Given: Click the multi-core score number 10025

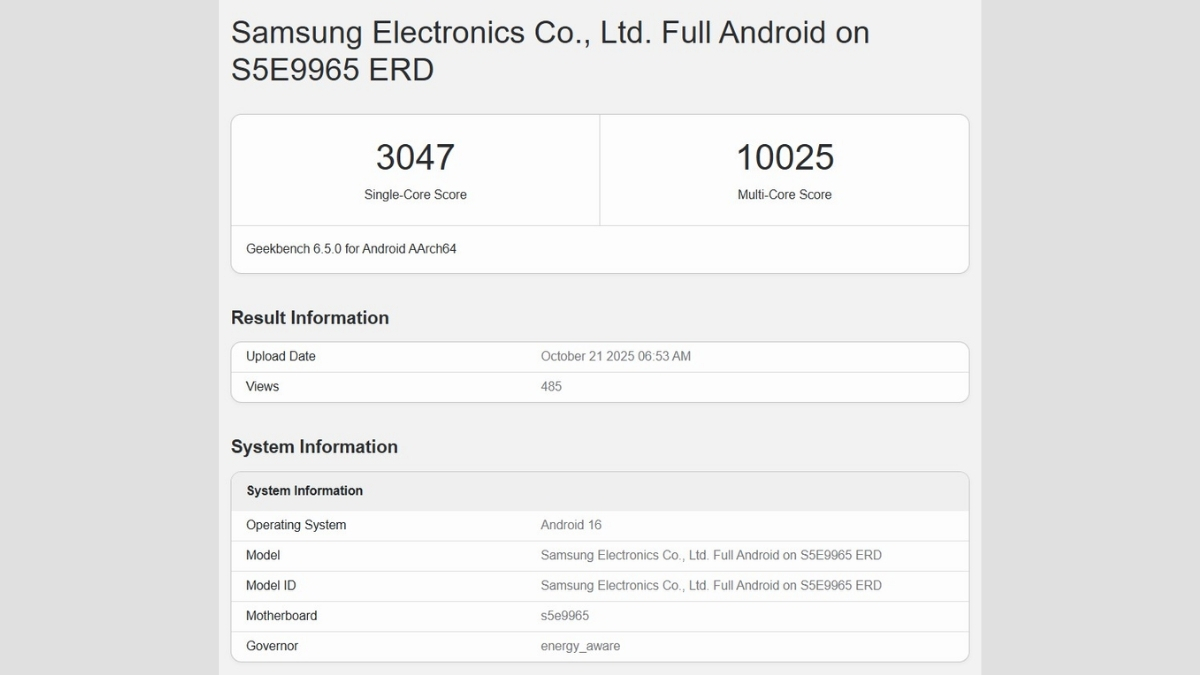Looking at the screenshot, I should pos(784,157).
